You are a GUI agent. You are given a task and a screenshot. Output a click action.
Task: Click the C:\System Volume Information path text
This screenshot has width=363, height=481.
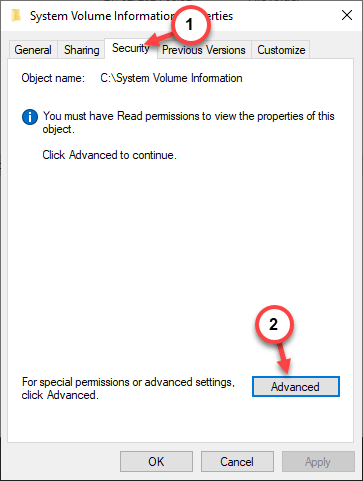(171, 78)
